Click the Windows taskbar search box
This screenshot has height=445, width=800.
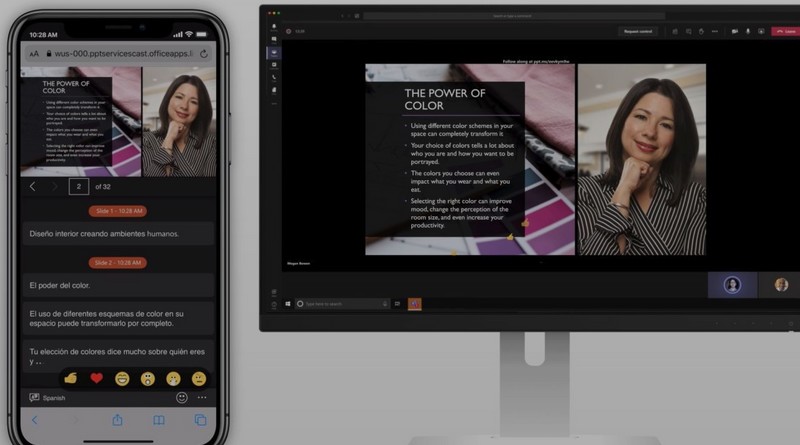tap(343, 304)
